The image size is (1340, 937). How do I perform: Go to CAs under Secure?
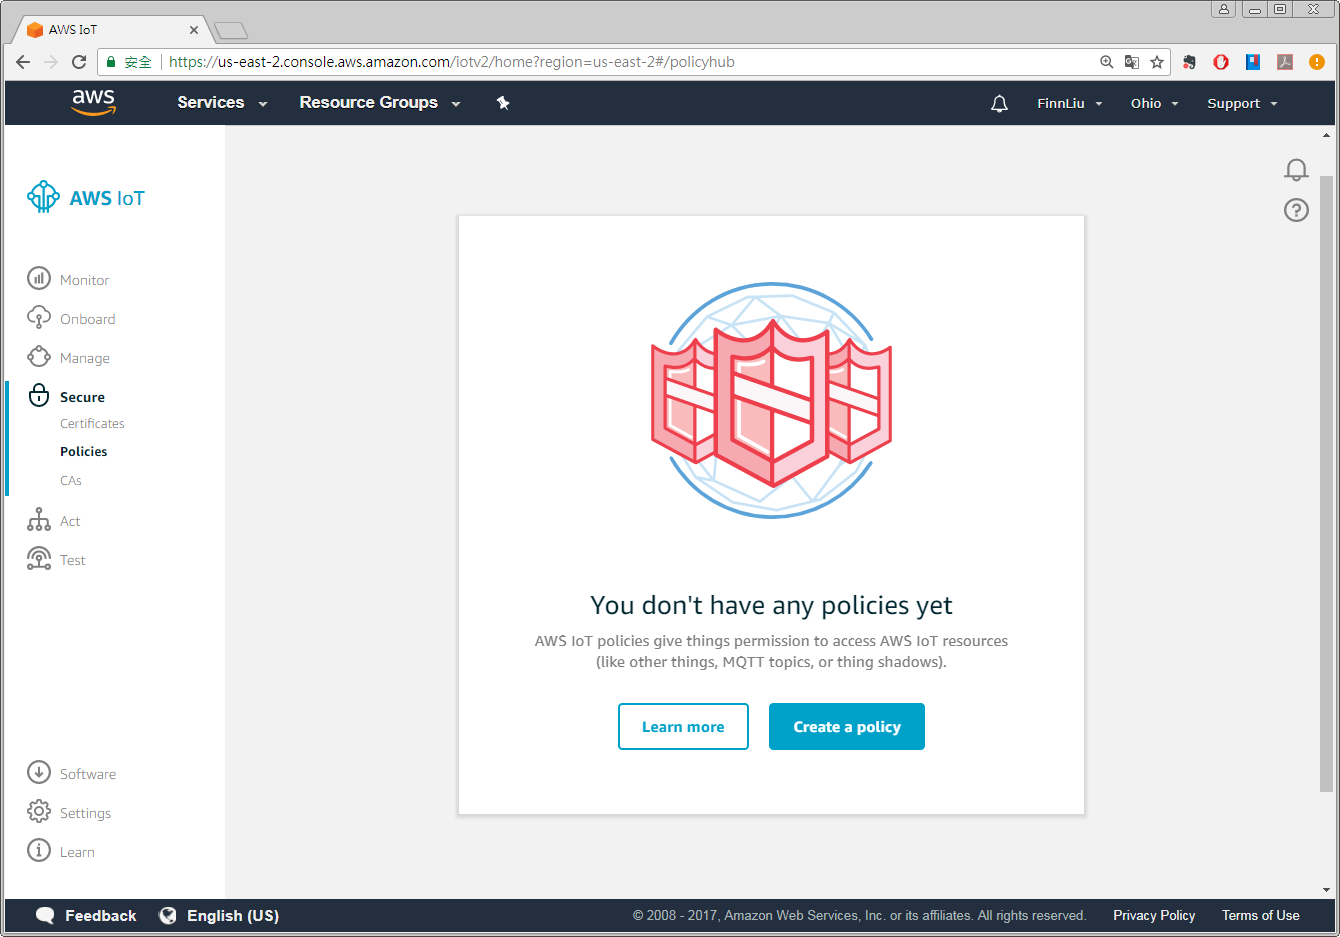pyautogui.click(x=70, y=481)
